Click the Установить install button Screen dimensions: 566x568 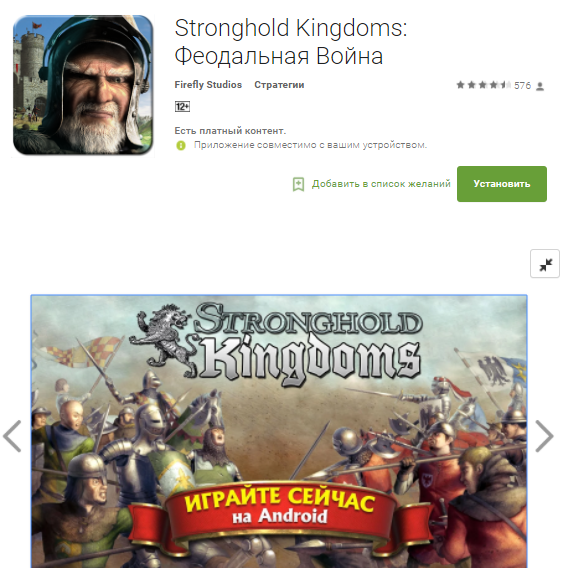pos(502,184)
